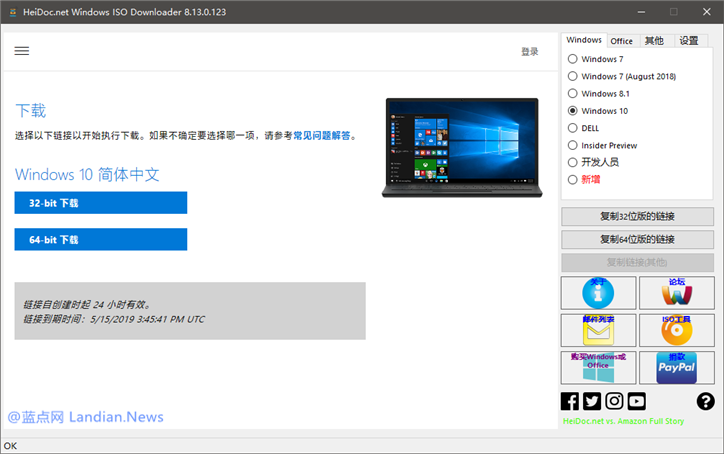Minimize the ISO Downloader window
Screen dimensions: 724x454
tap(641, 12)
